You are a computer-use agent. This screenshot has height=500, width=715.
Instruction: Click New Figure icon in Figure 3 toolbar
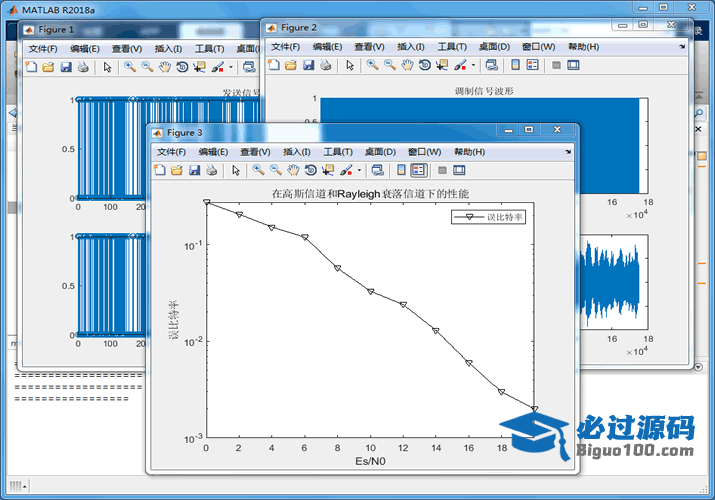[160, 170]
